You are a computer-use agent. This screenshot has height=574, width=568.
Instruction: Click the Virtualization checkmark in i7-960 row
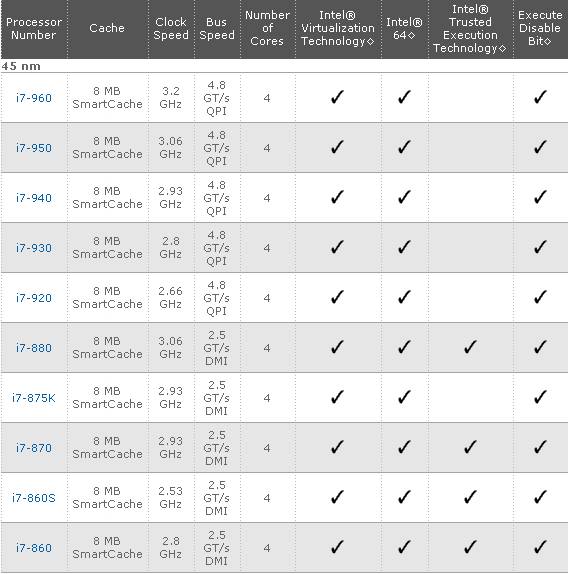[x=337, y=97]
